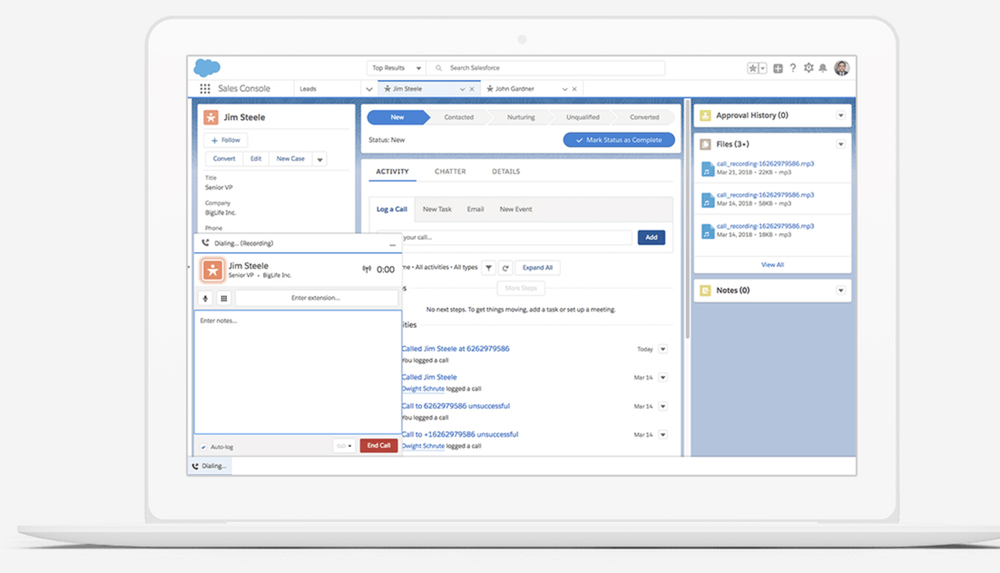This screenshot has width=1000, height=573.
Task: Click View All files link
Action: pos(772,265)
